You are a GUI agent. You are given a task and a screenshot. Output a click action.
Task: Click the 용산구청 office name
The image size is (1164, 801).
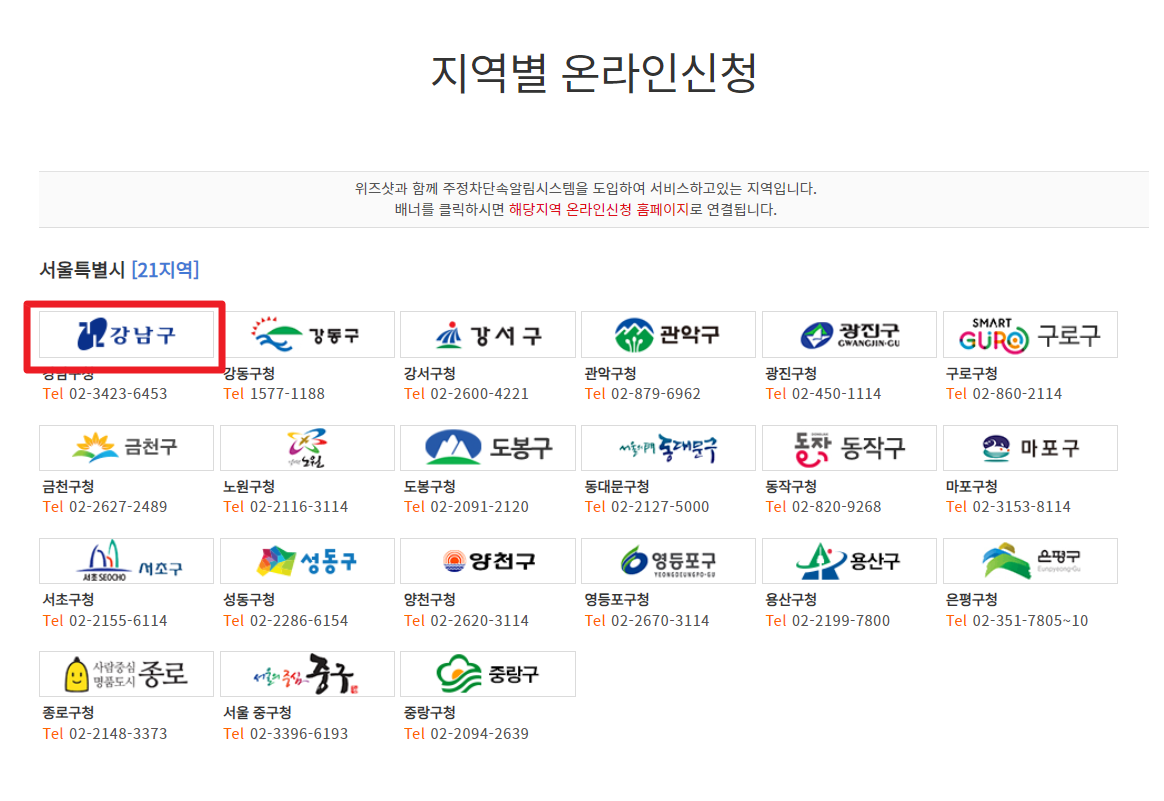pos(791,600)
